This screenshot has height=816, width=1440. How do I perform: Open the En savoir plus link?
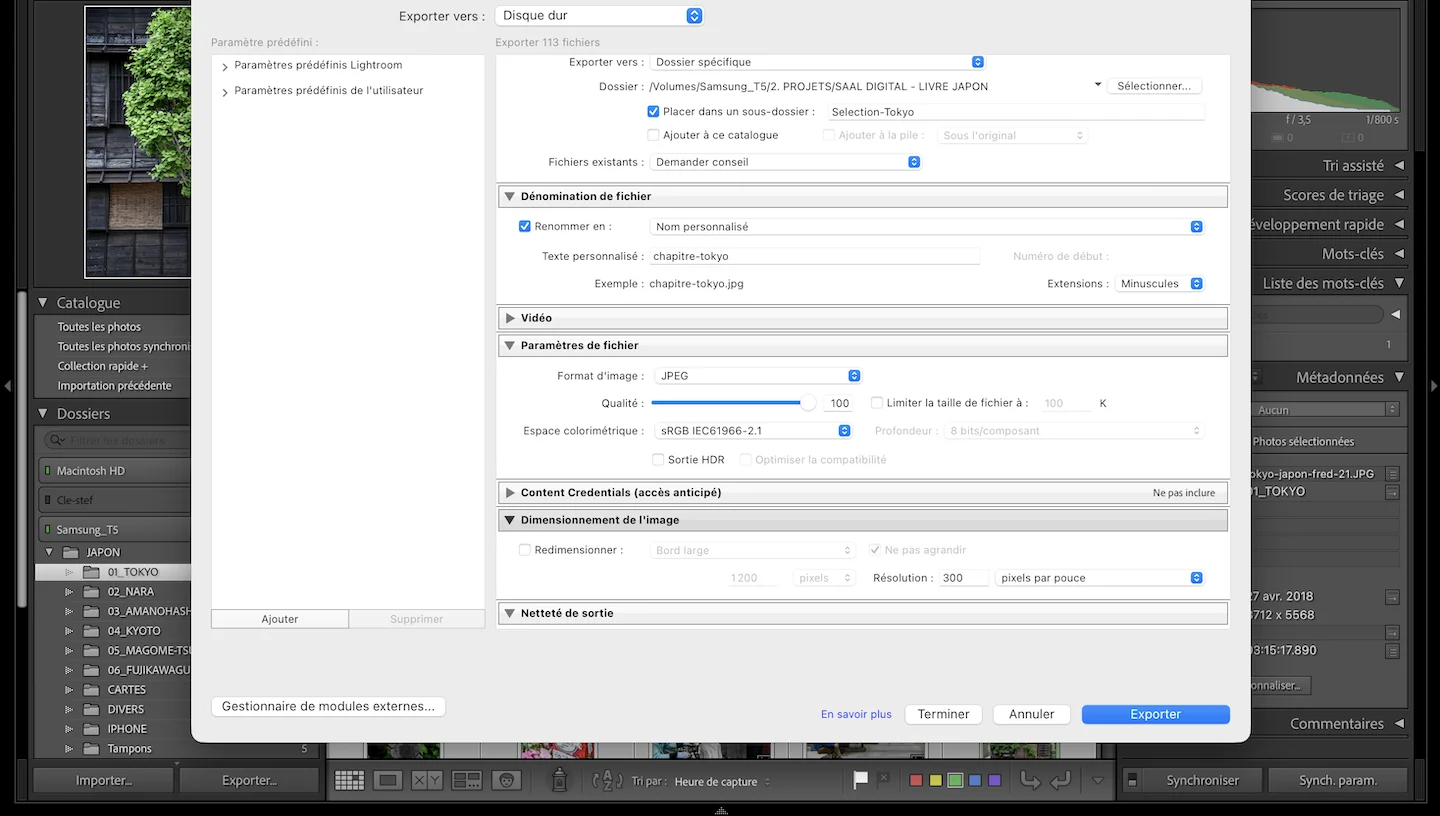pyautogui.click(x=856, y=714)
